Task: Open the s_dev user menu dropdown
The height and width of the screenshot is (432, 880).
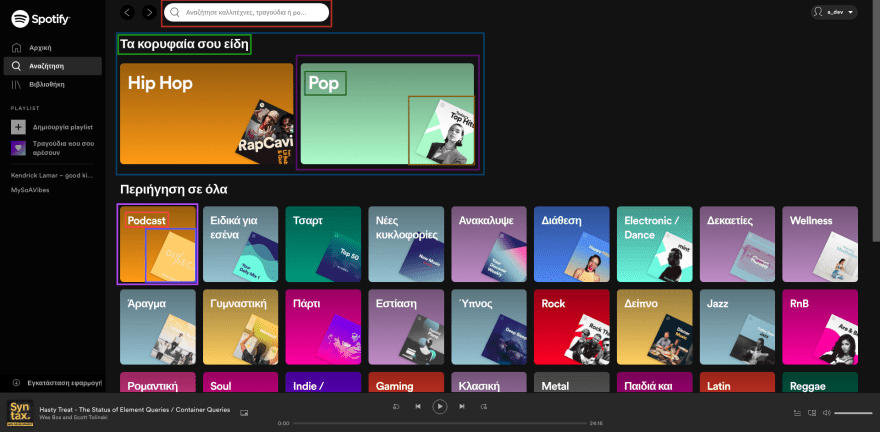Action: (834, 12)
